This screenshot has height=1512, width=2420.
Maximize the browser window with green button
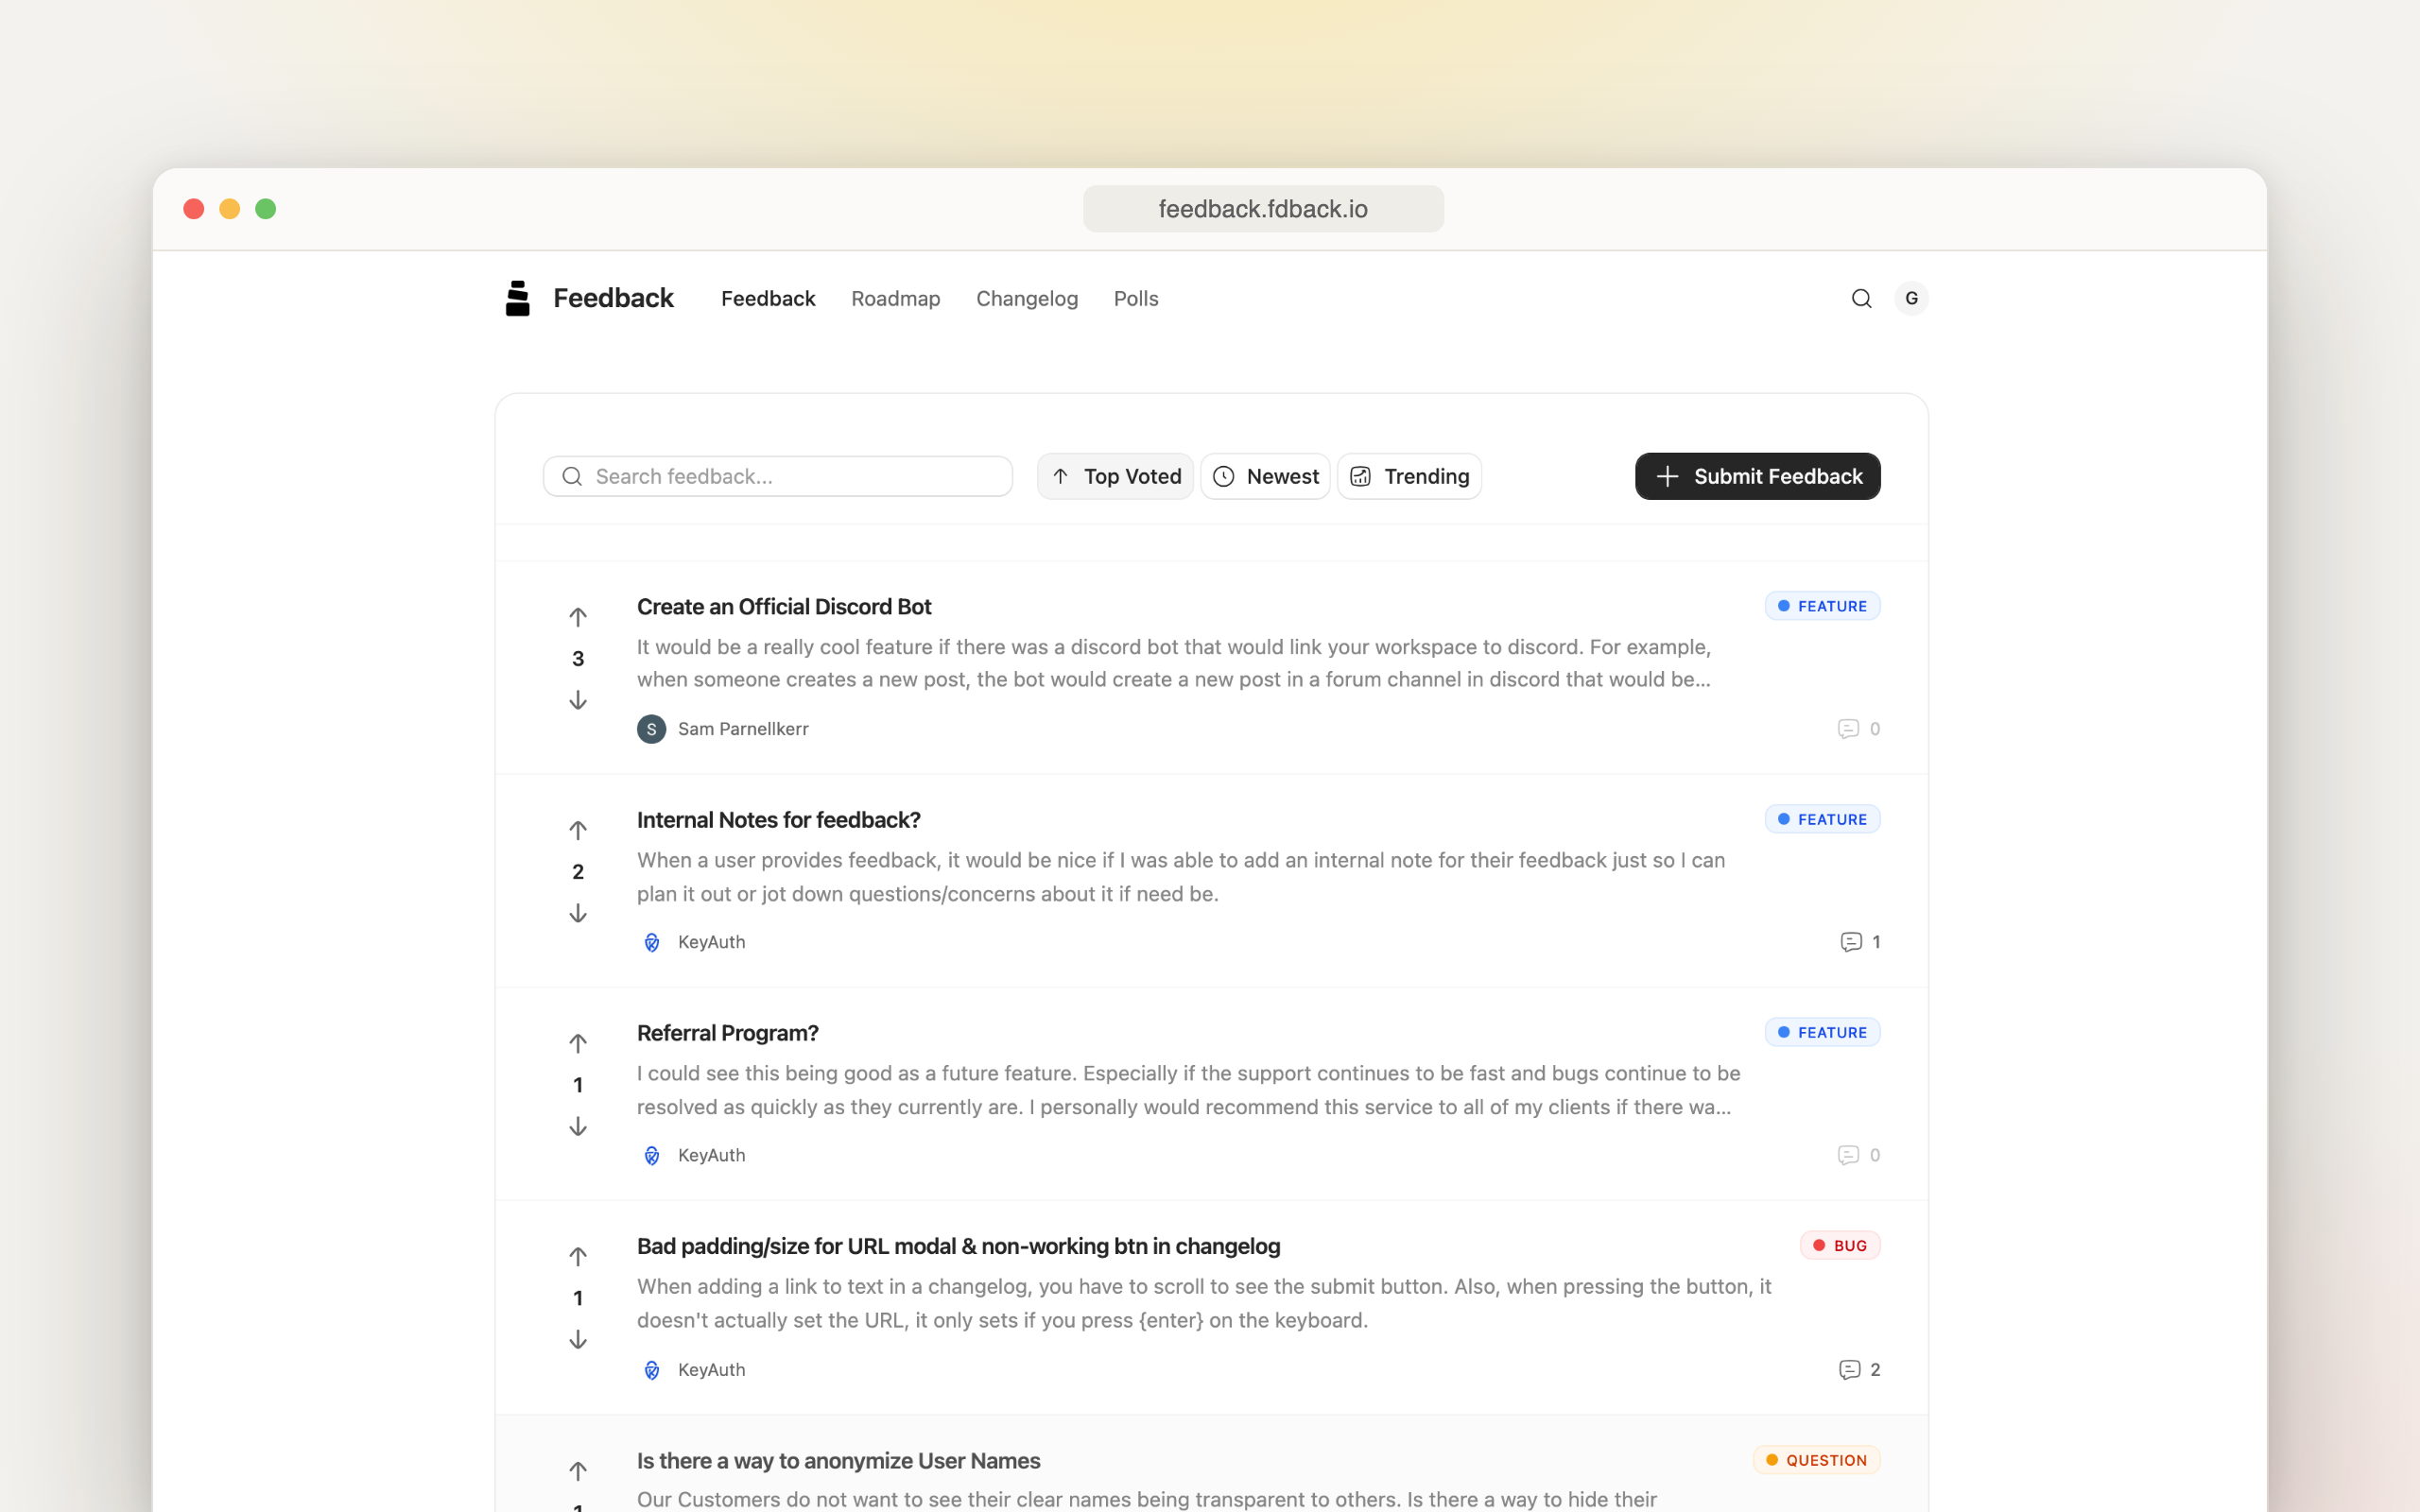[x=266, y=209]
